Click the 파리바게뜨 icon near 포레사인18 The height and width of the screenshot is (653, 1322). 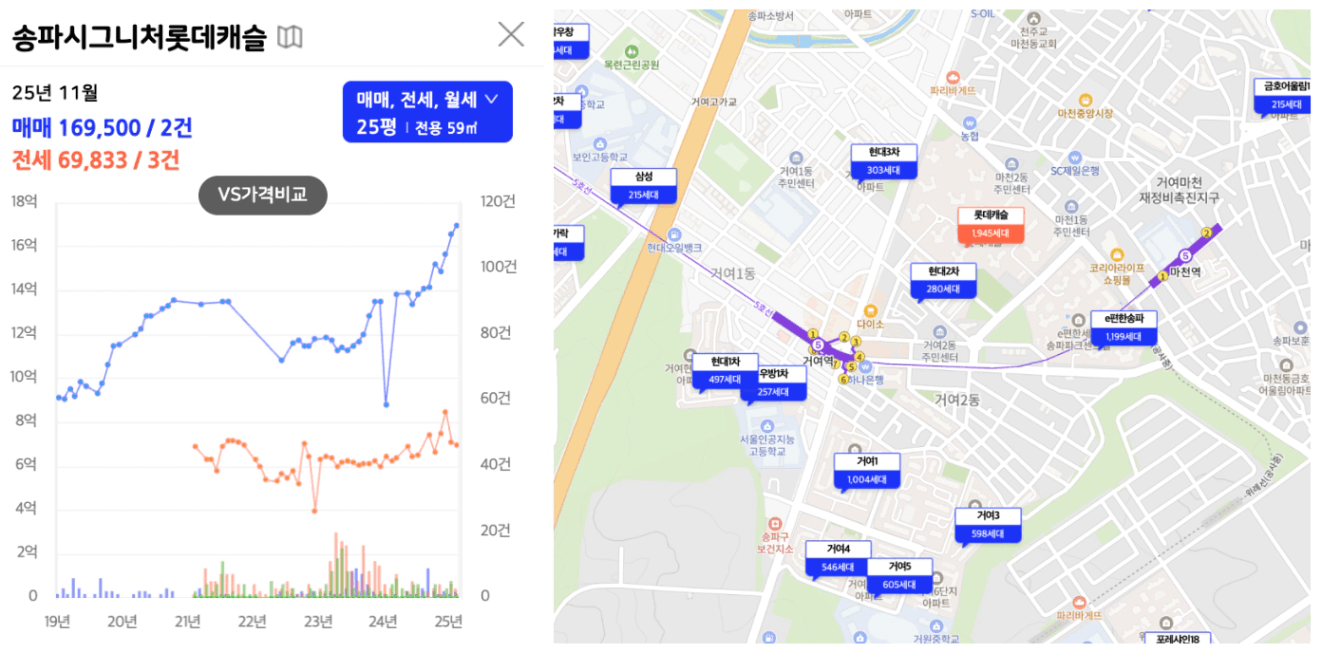[x=1078, y=602]
